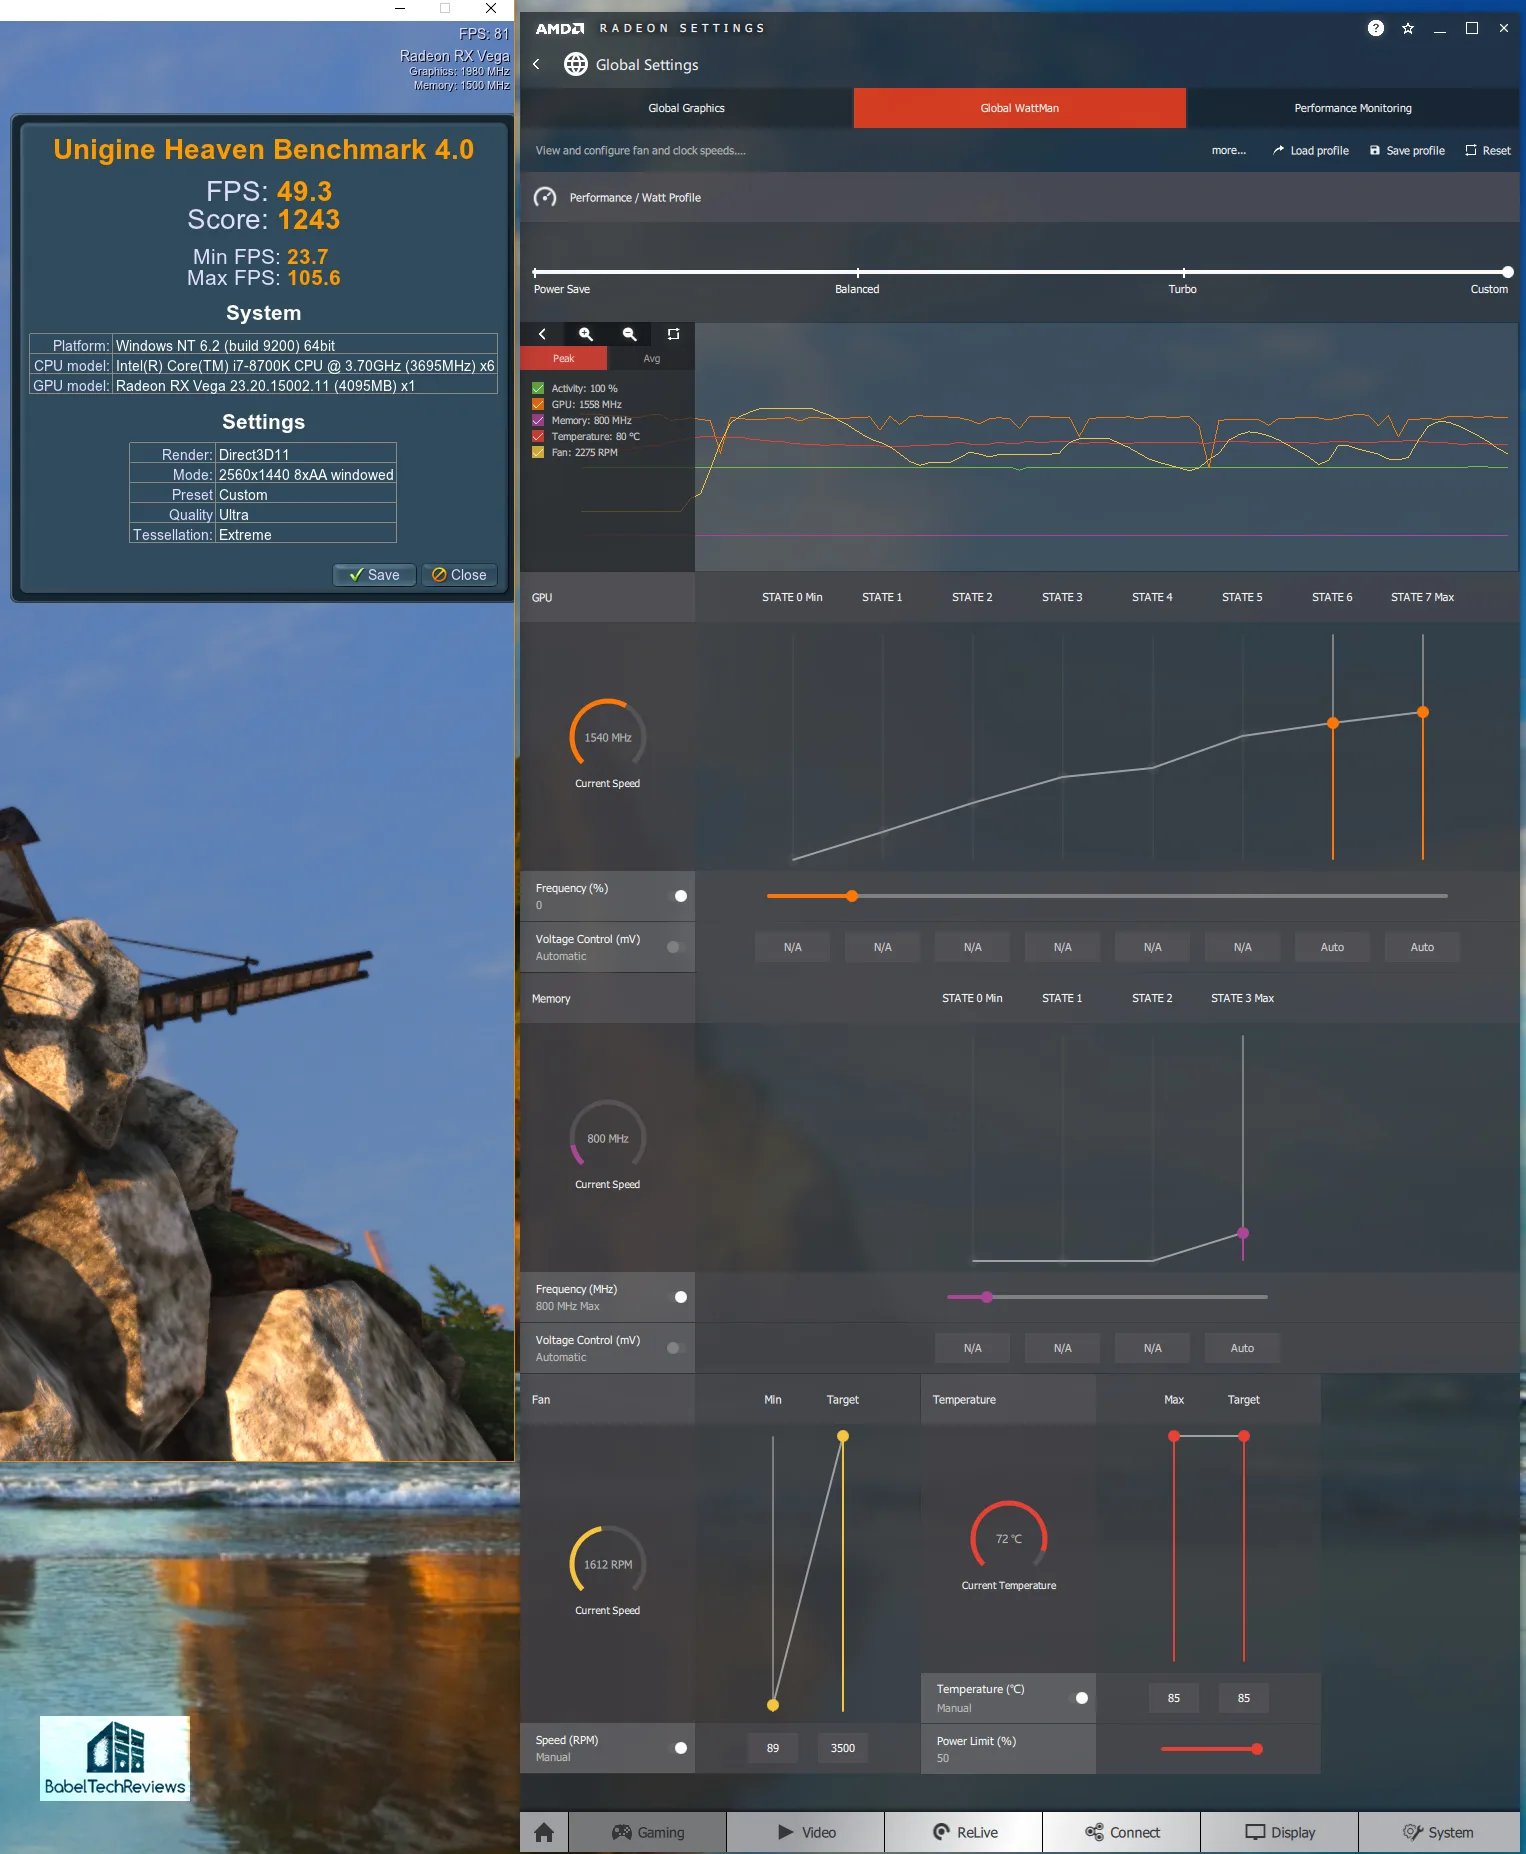Viewport: 1526px width, 1854px height.
Task: Click the Custom point on the profile slider
Action: [x=1507, y=272]
